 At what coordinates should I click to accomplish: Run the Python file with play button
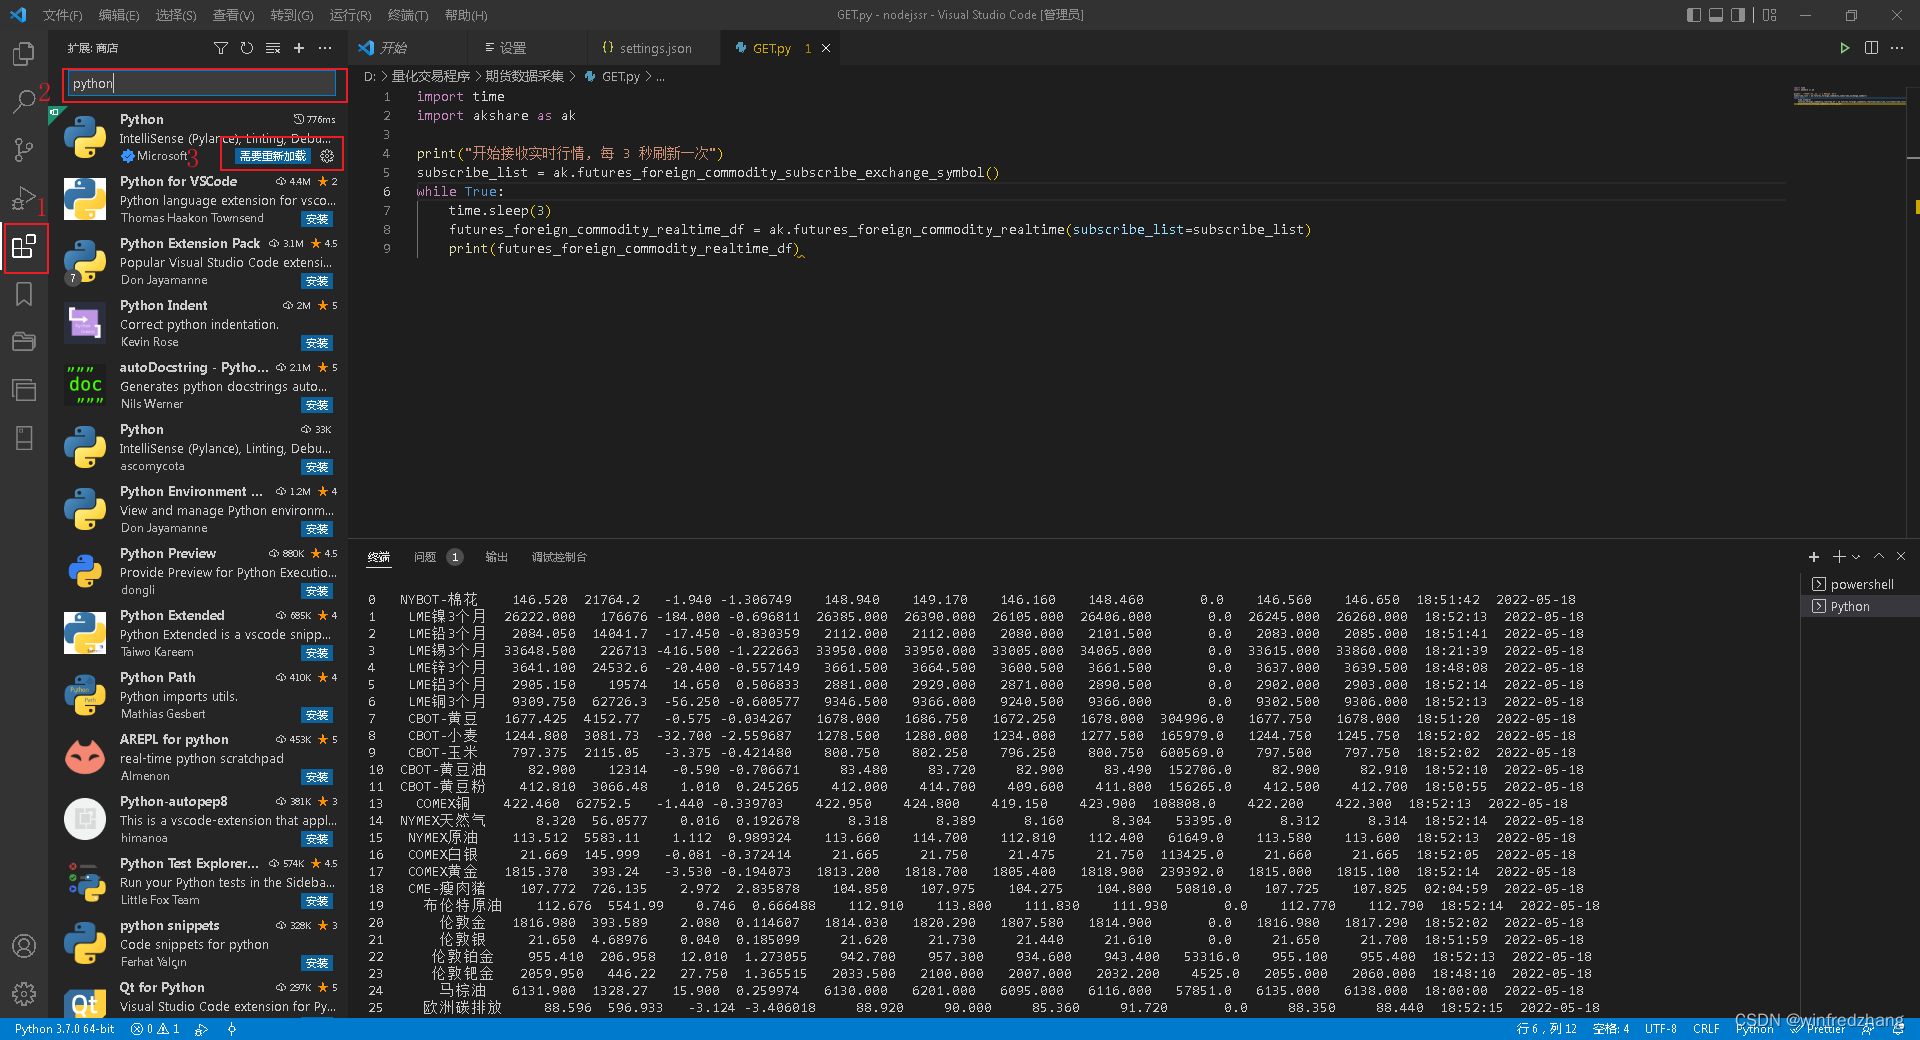(x=1845, y=48)
